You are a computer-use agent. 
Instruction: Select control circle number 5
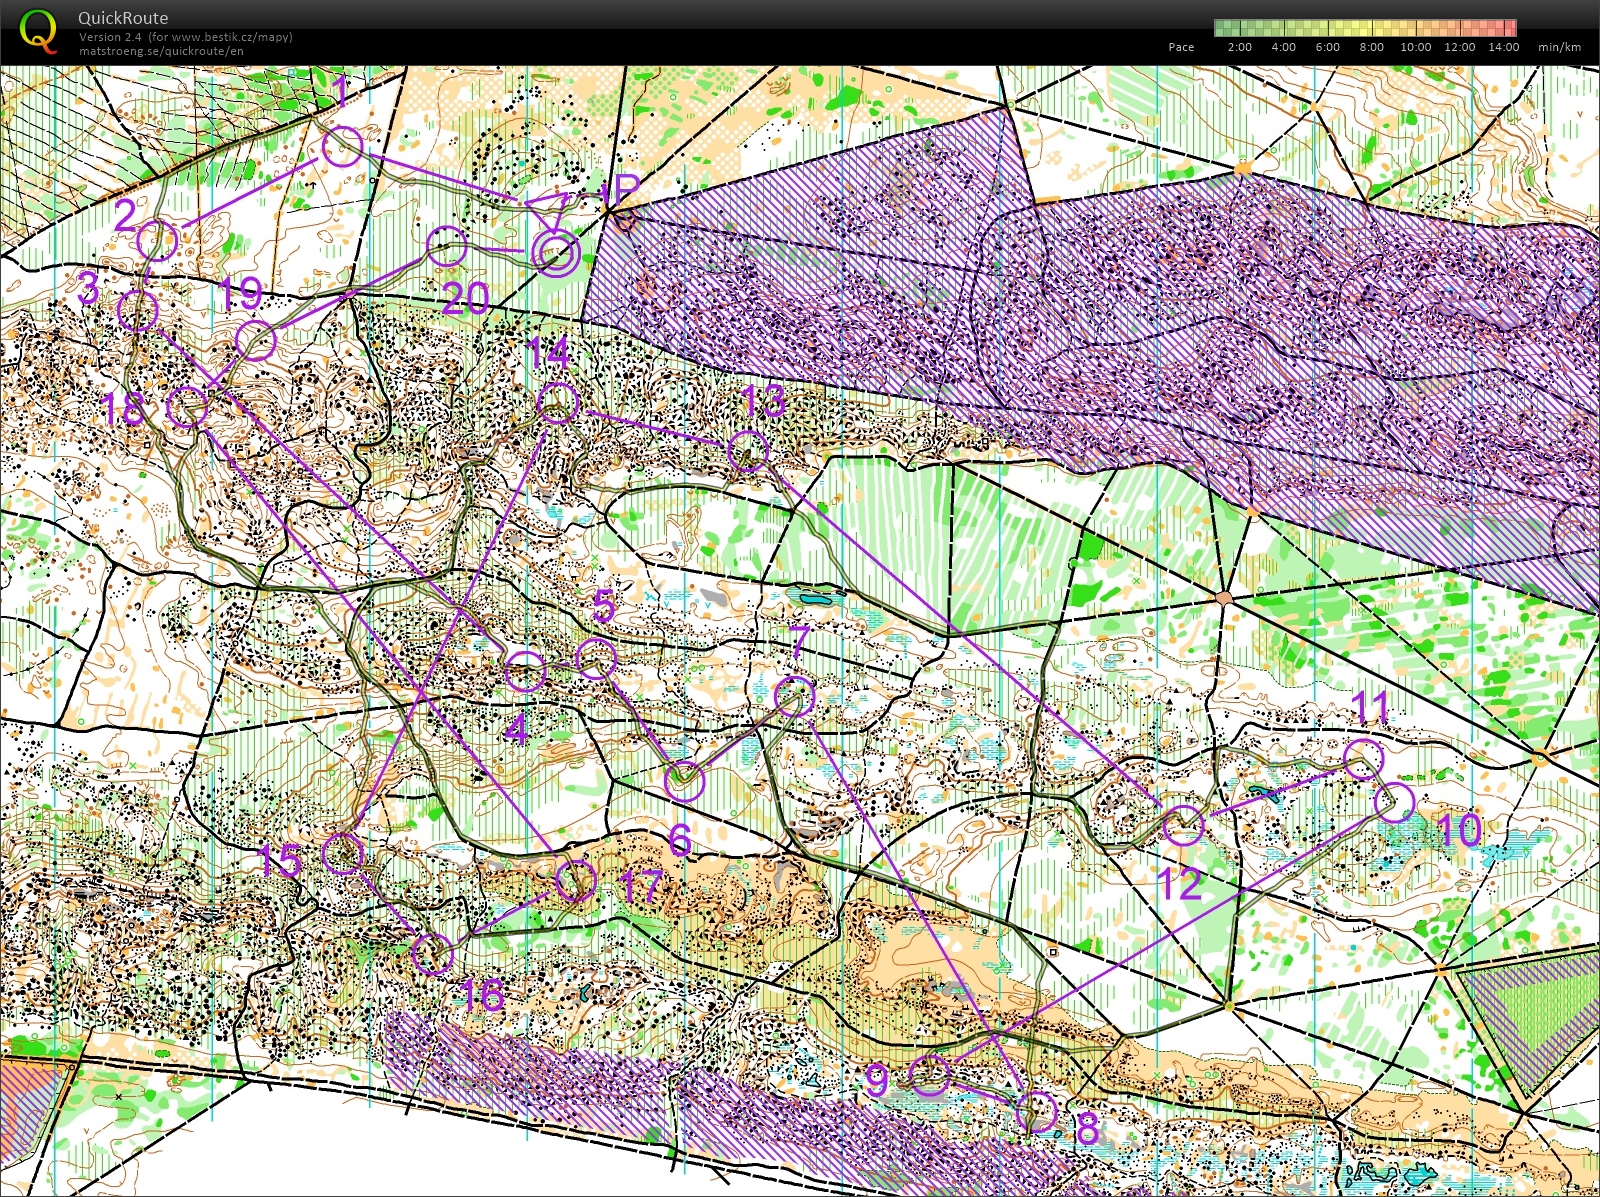coord(598,657)
